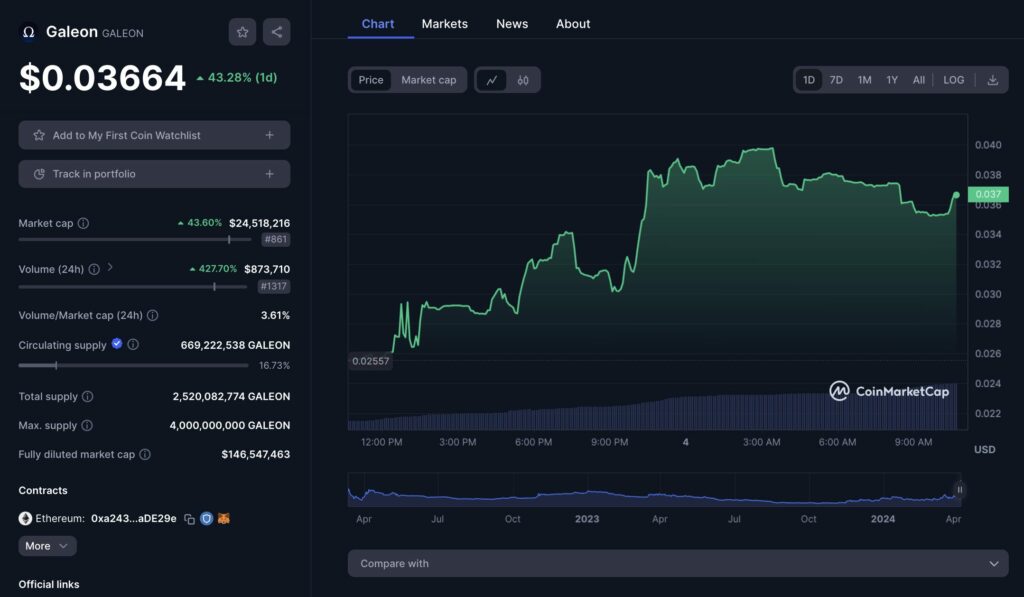Show Max. supply info icon
Image resolution: width=1024 pixels, height=597 pixels.
[x=87, y=425]
